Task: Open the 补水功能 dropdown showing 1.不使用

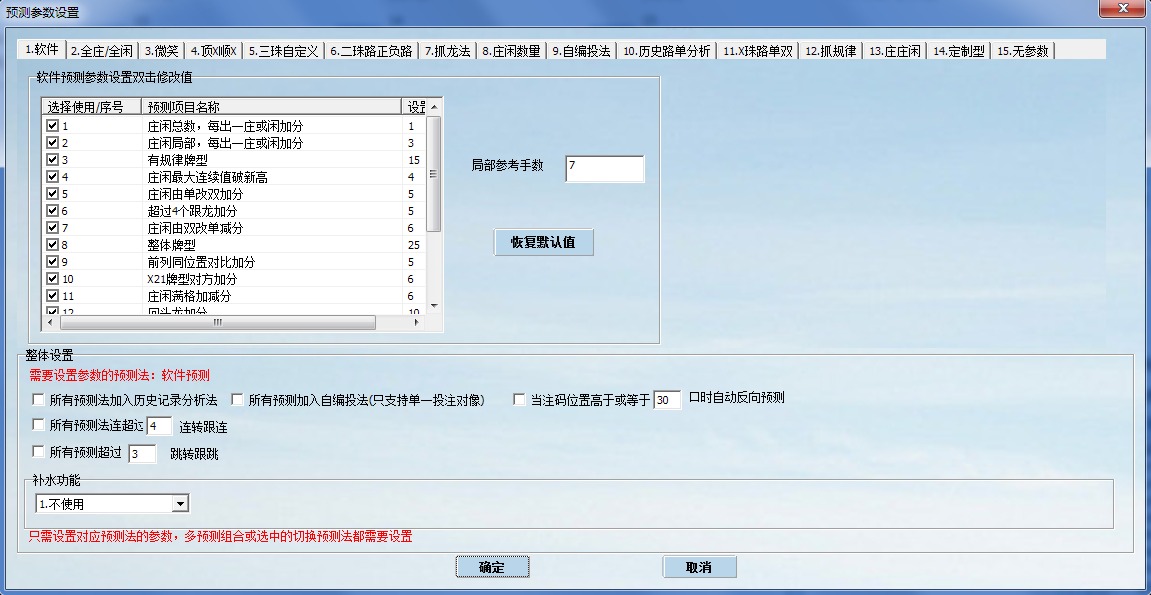Action: tap(180, 504)
